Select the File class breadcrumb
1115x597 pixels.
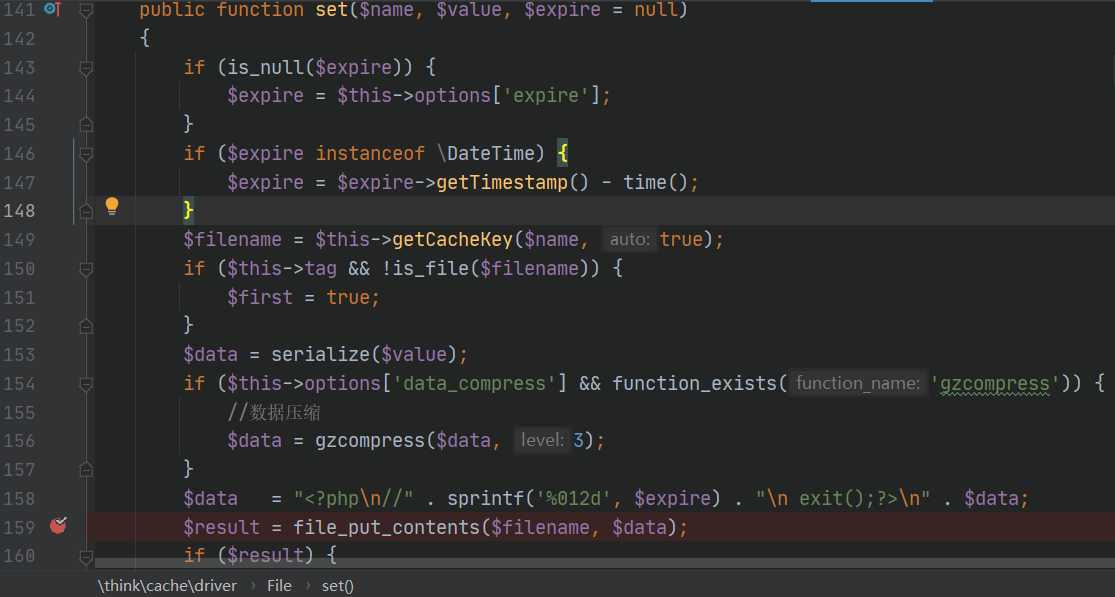tap(279, 586)
